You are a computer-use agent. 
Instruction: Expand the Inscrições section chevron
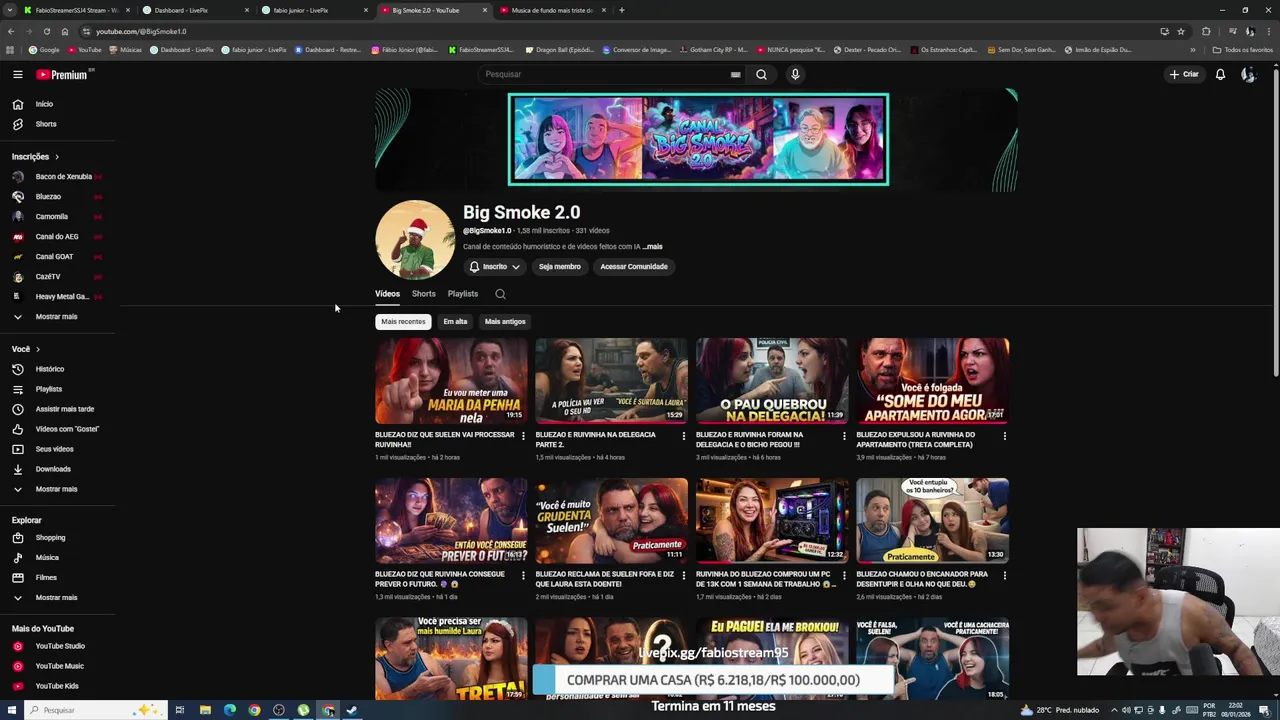[57, 157]
